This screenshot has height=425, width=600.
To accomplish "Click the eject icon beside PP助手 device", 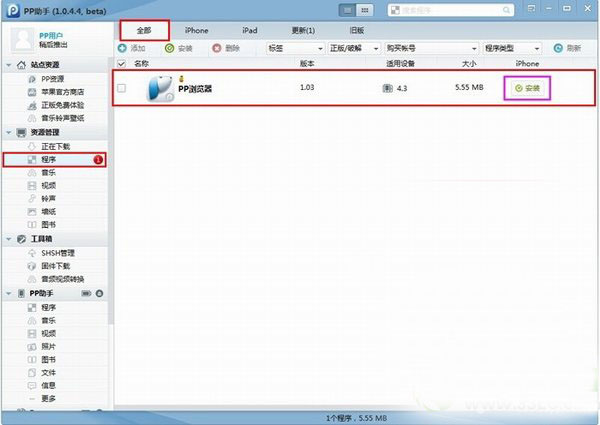I will pos(99,293).
